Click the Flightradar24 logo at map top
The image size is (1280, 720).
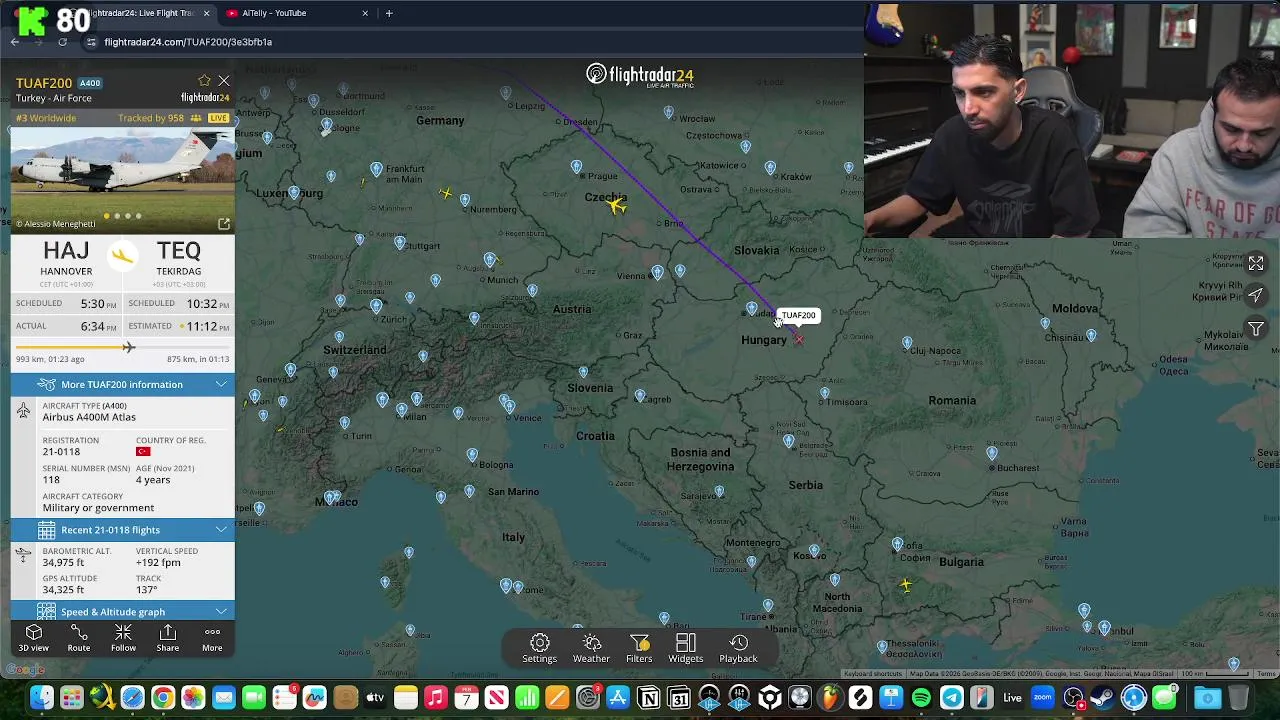click(640, 75)
